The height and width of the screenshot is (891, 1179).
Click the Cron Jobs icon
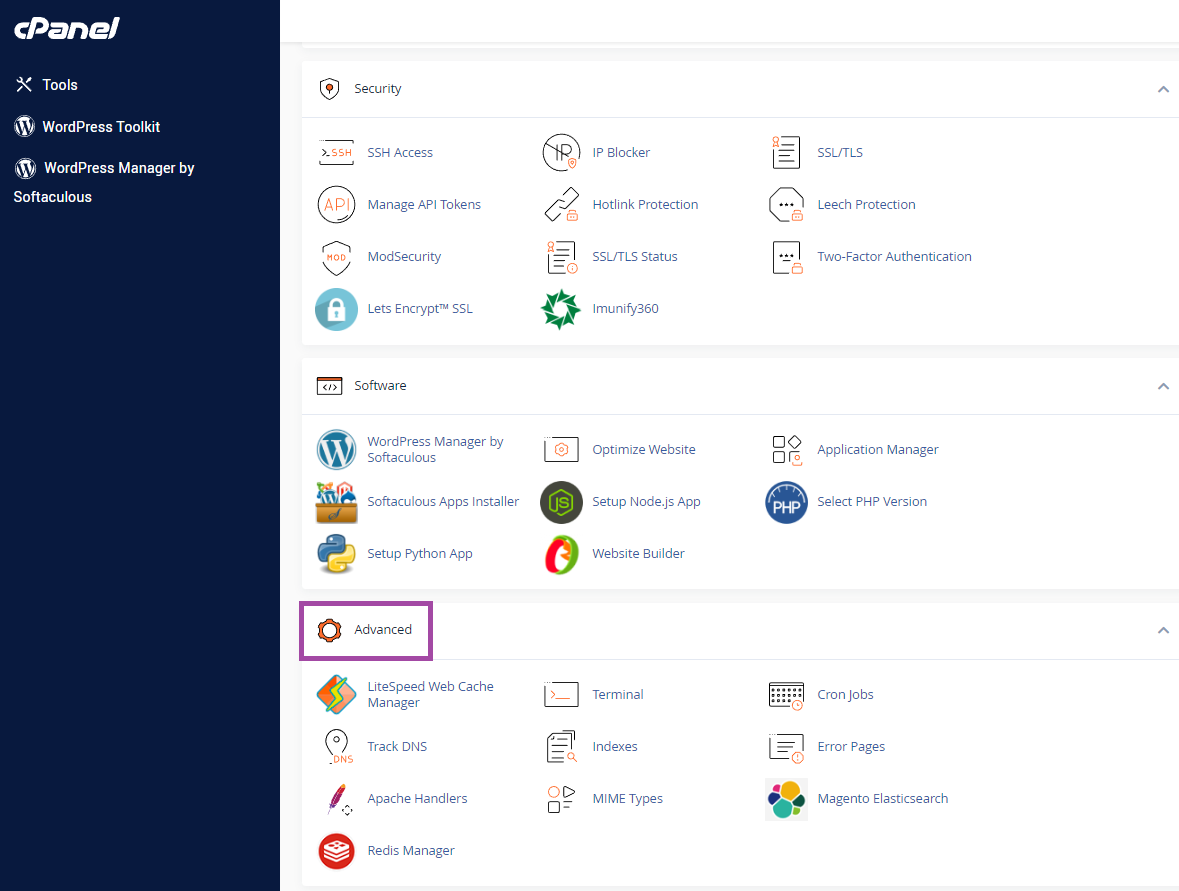point(786,695)
